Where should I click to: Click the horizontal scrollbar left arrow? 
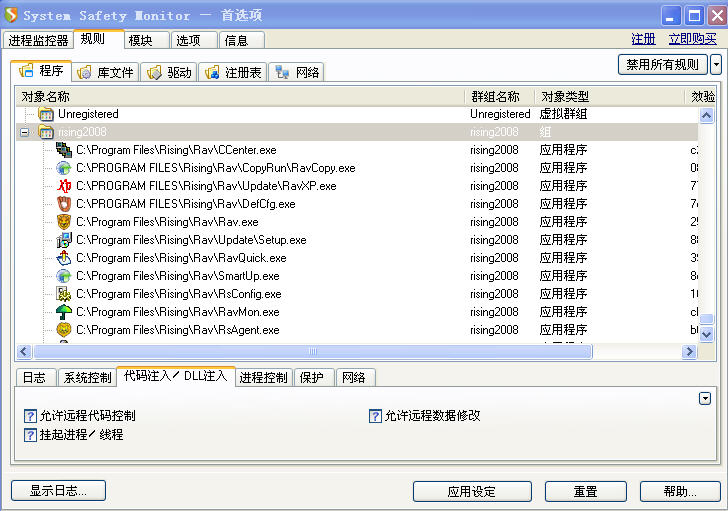point(24,352)
